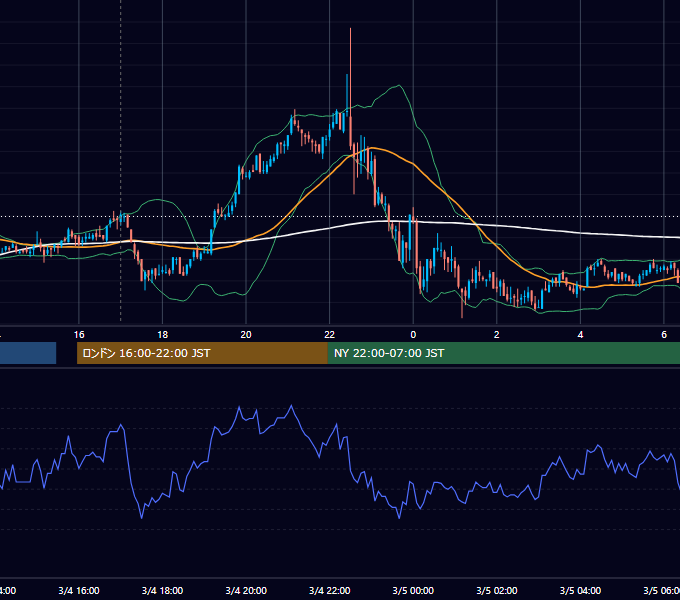Image resolution: width=680 pixels, height=600 pixels.
Task: Click the time axis label 4
Action: click(x=580, y=335)
